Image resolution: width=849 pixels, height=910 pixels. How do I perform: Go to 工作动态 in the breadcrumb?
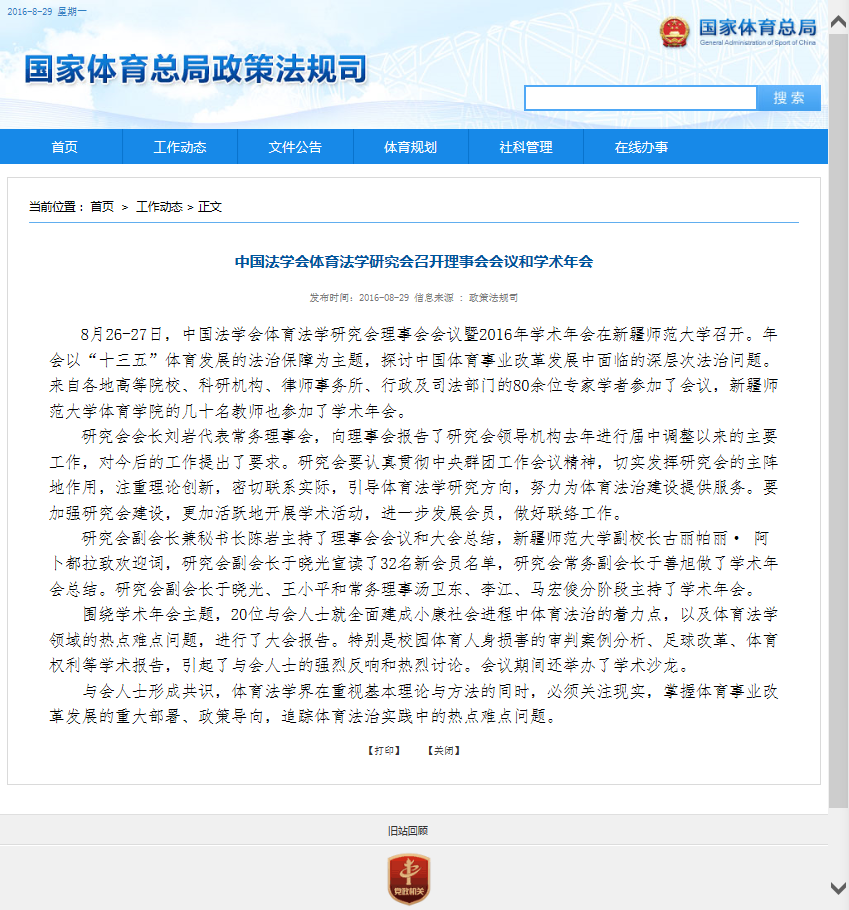pos(159,207)
